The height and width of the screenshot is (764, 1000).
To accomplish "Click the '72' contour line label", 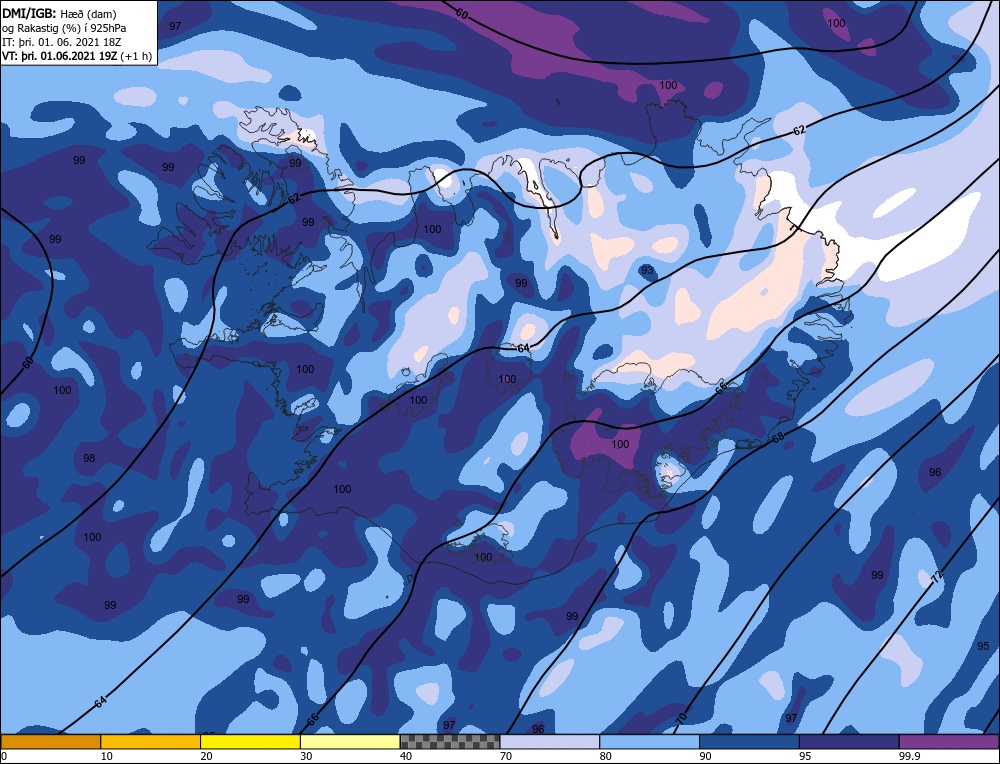I will [x=937, y=578].
